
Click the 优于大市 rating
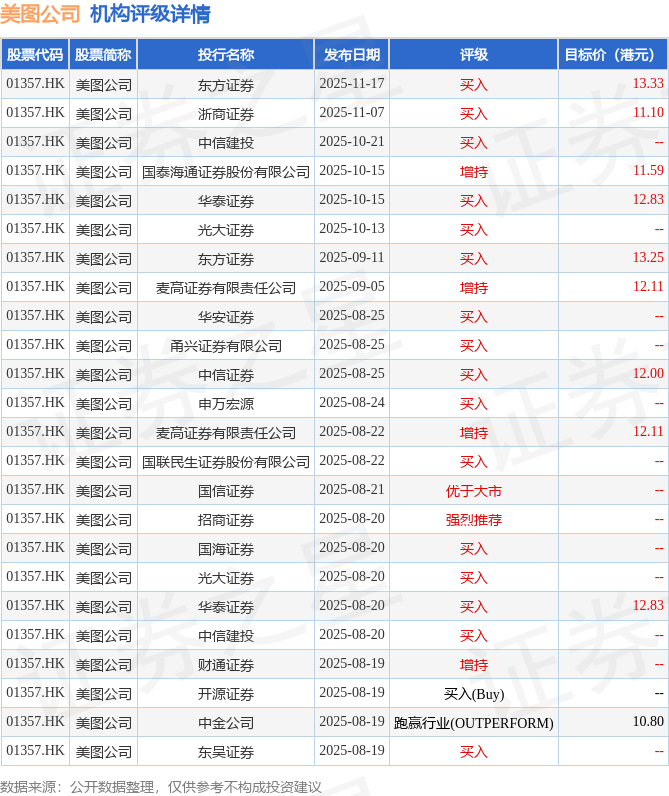pos(474,491)
